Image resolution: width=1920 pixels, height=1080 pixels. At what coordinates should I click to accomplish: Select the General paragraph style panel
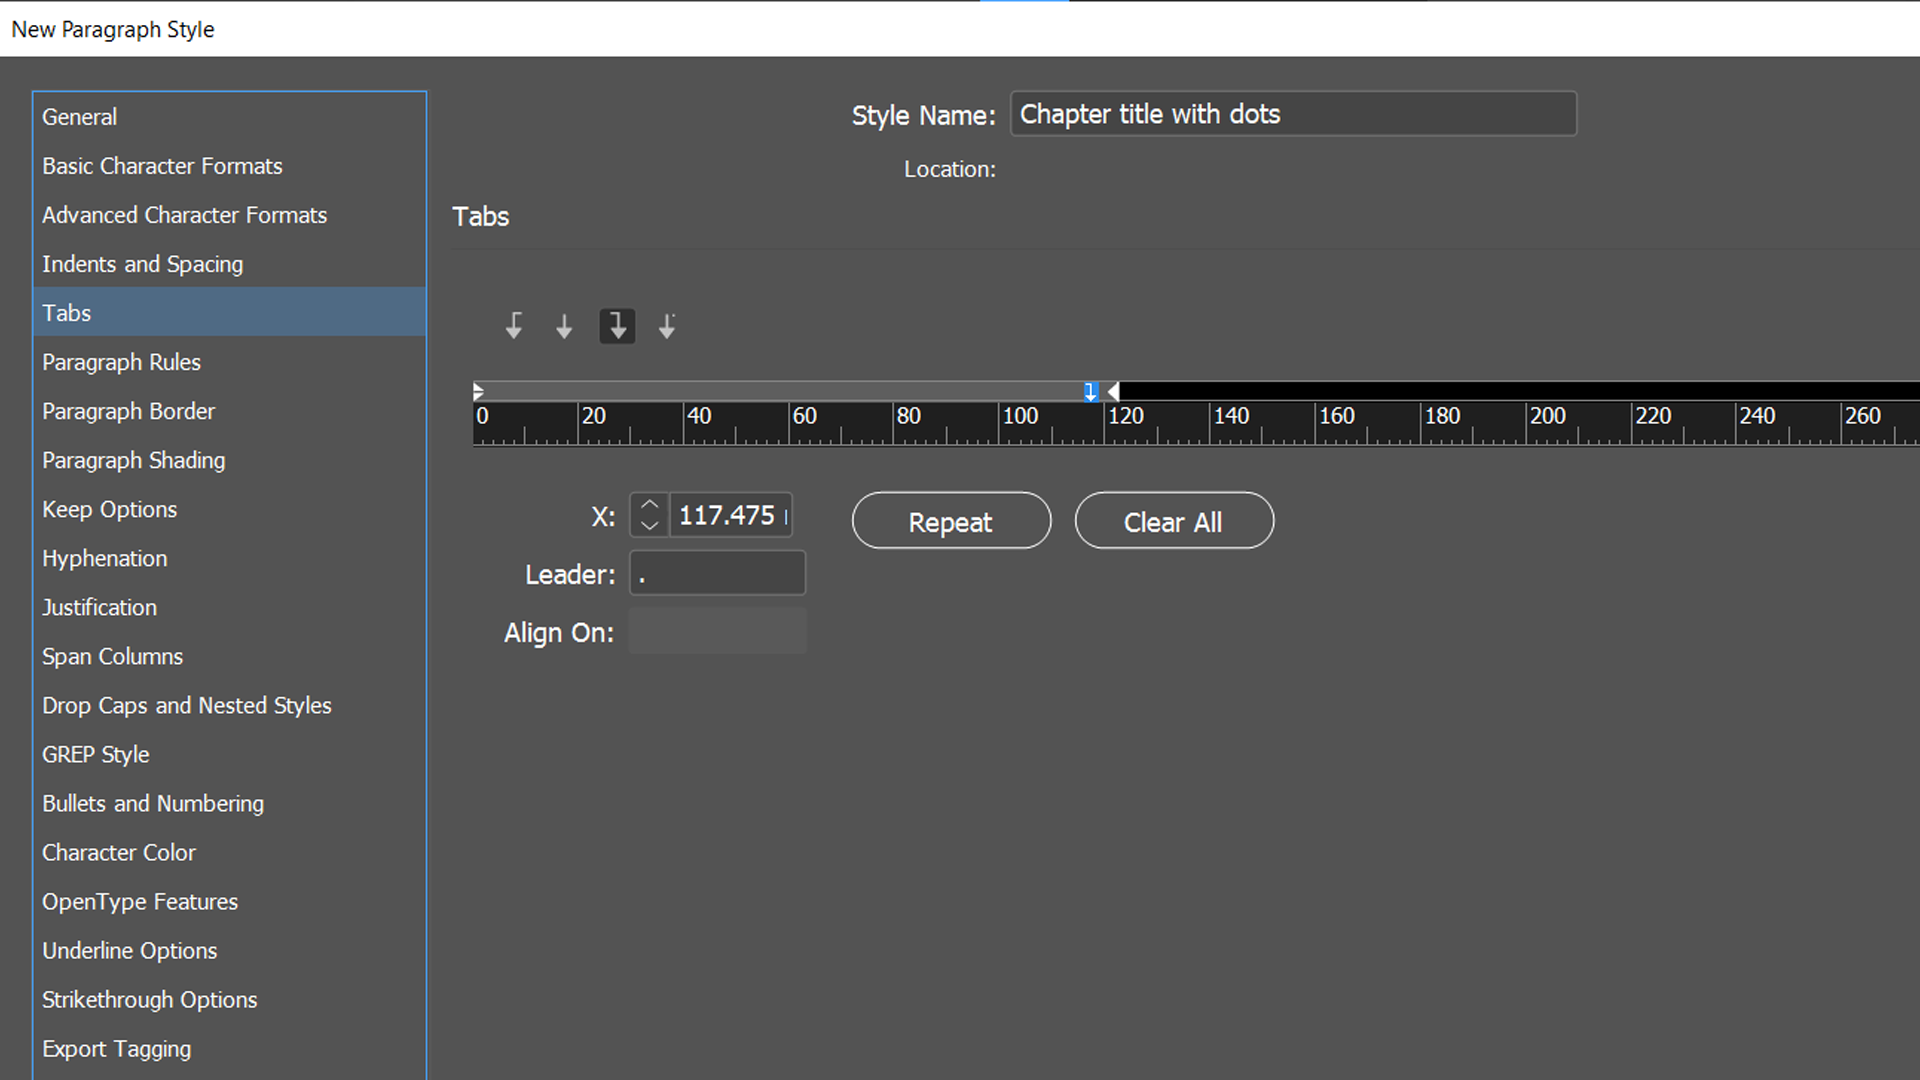coord(80,117)
